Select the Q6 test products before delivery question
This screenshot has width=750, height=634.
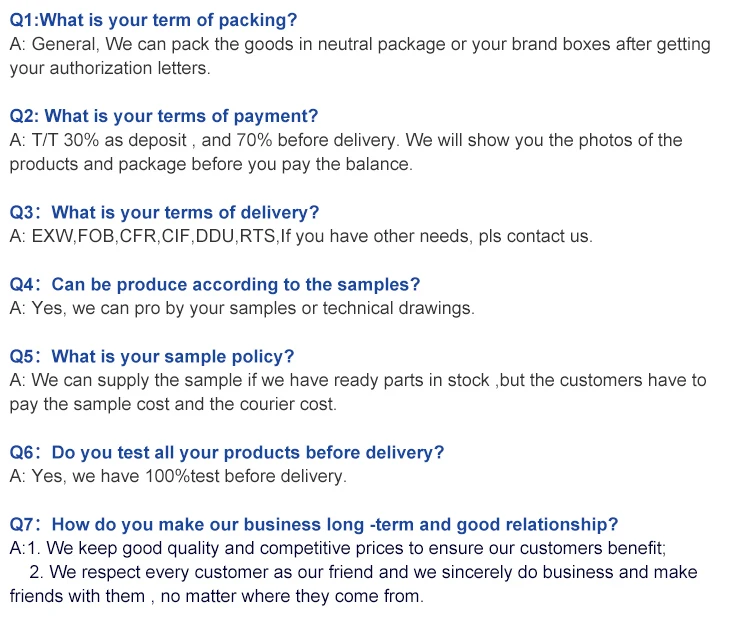[x=226, y=452]
